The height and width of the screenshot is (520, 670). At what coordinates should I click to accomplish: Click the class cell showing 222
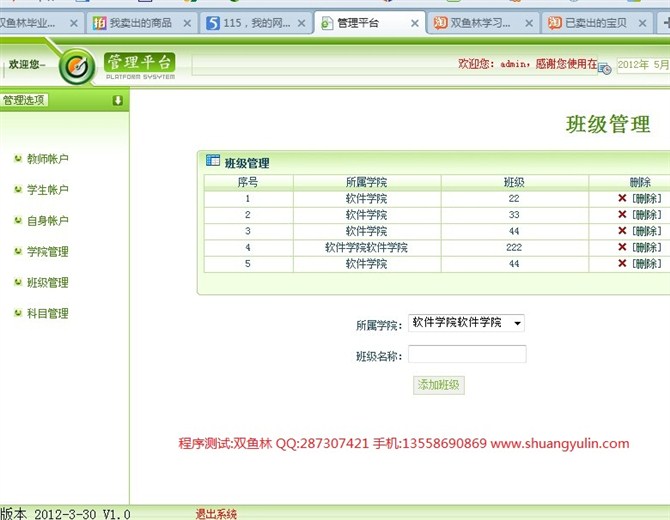[x=514, y=247]
